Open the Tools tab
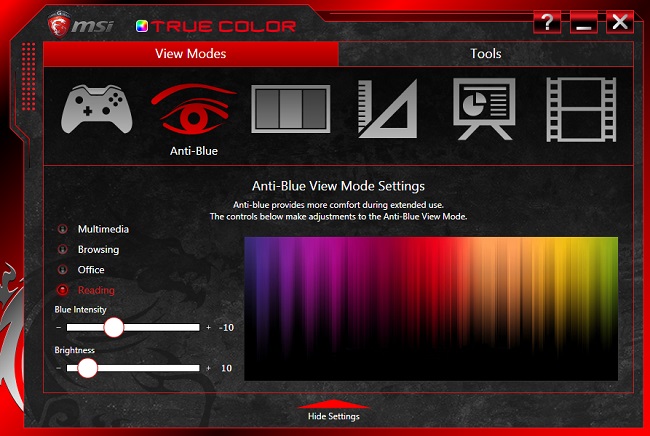This screenshot has width=650, height=436. (485, 53)
